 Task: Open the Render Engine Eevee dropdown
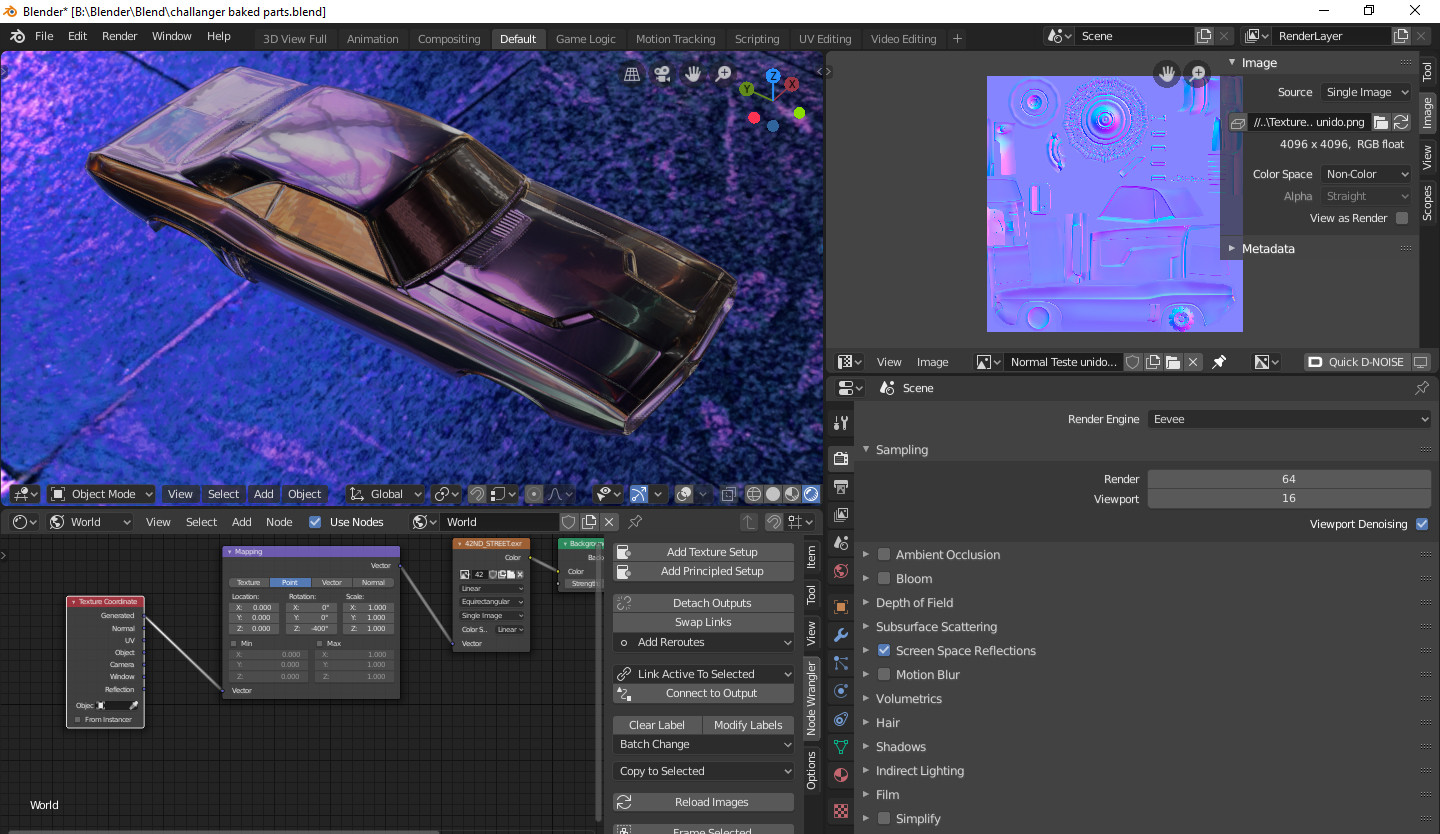point(1289,419)
